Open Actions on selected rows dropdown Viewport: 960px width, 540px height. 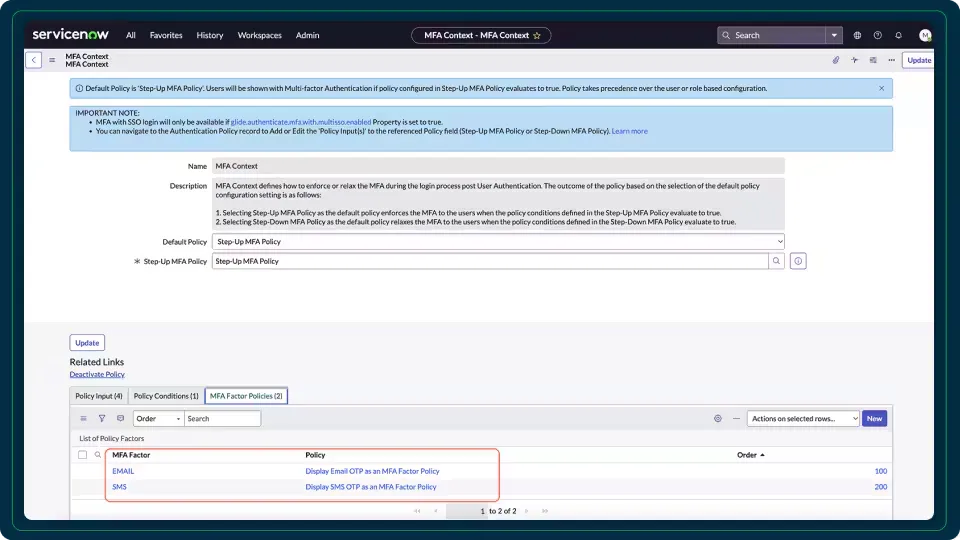pyautogui.click(x=803, y=419)
